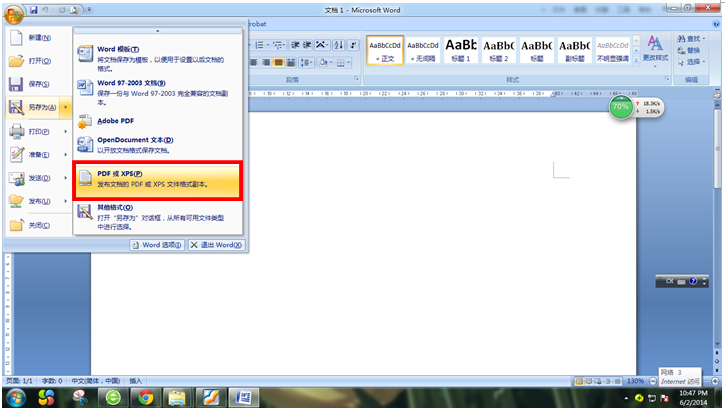Viewport: 725px width, 408px height.
Task: Select PDF 或 XPS(P) save option
Action: pos(158,180)
